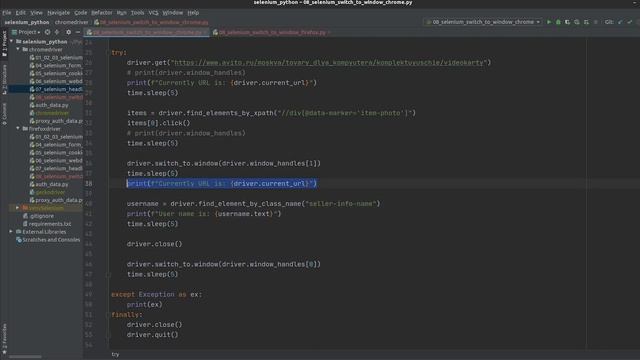Image resolution: width=640 pixels, height=360 pixels.
Task: Select 07_selenium_headless file under chromedriver
Action: tap(56, 89)
